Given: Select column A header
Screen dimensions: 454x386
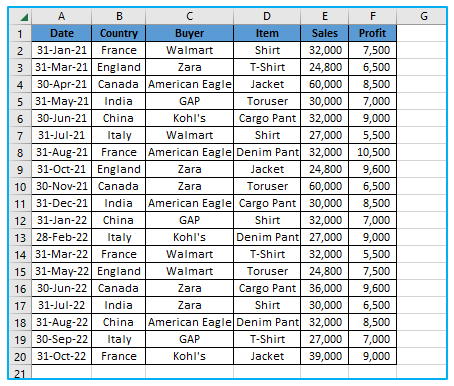Looking at the screenshot, I should pos(62,16).
